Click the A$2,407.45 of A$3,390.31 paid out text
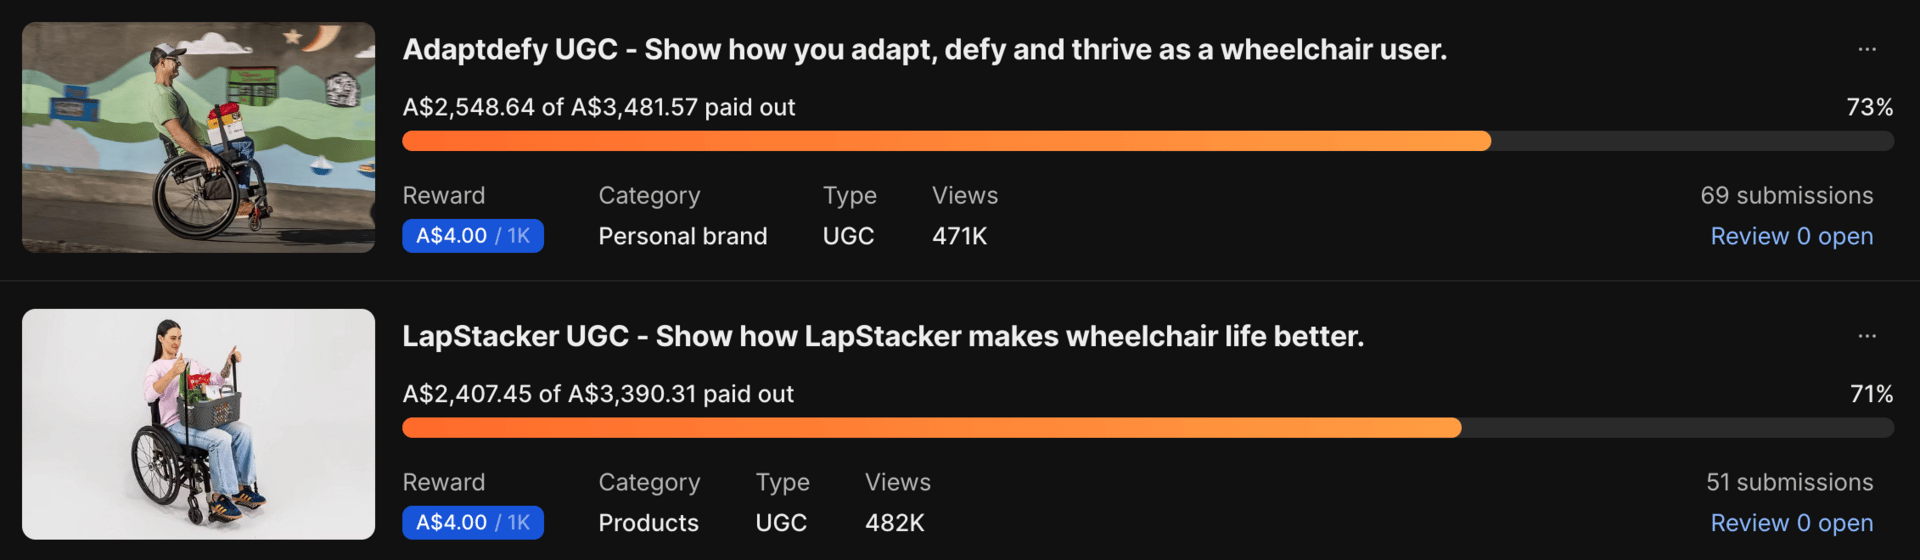The height and width of the screenshot is (560, 1920). coord(598,394)
